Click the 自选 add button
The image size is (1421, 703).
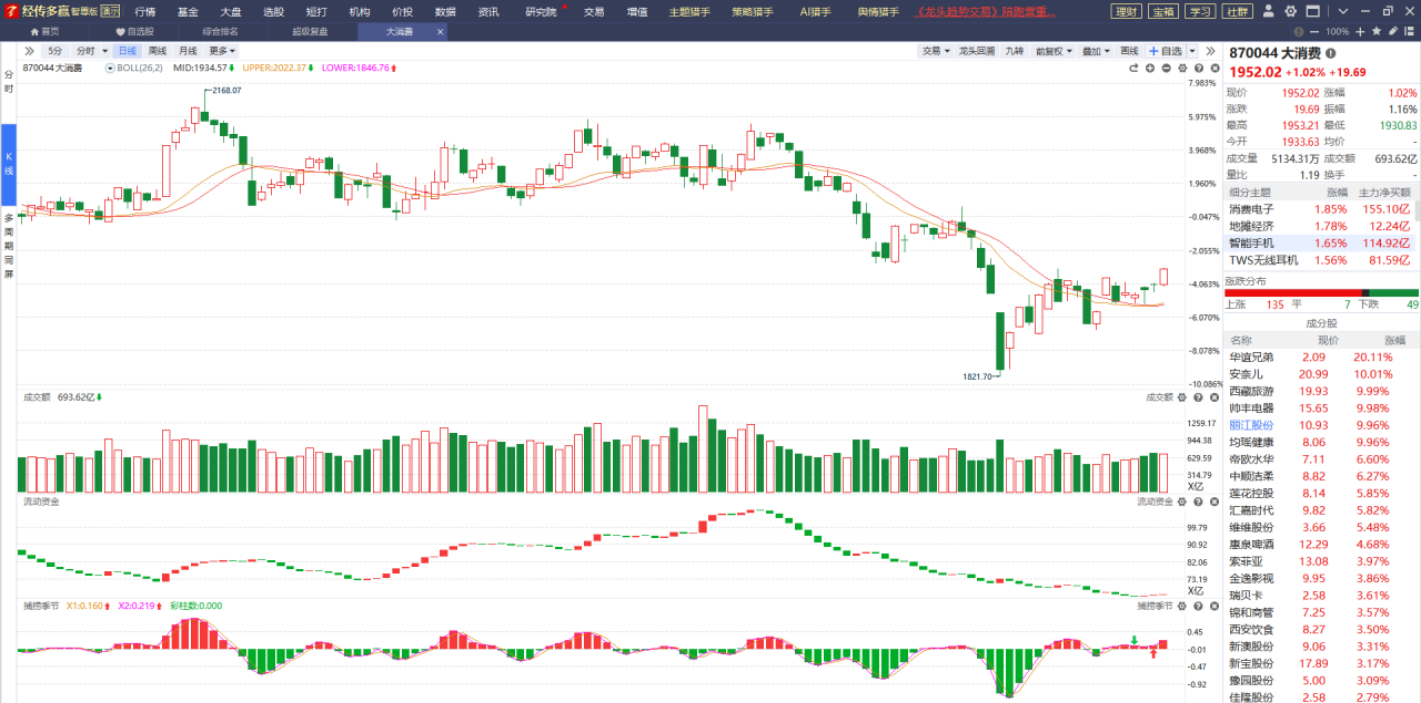click(x=1166, y=51)
